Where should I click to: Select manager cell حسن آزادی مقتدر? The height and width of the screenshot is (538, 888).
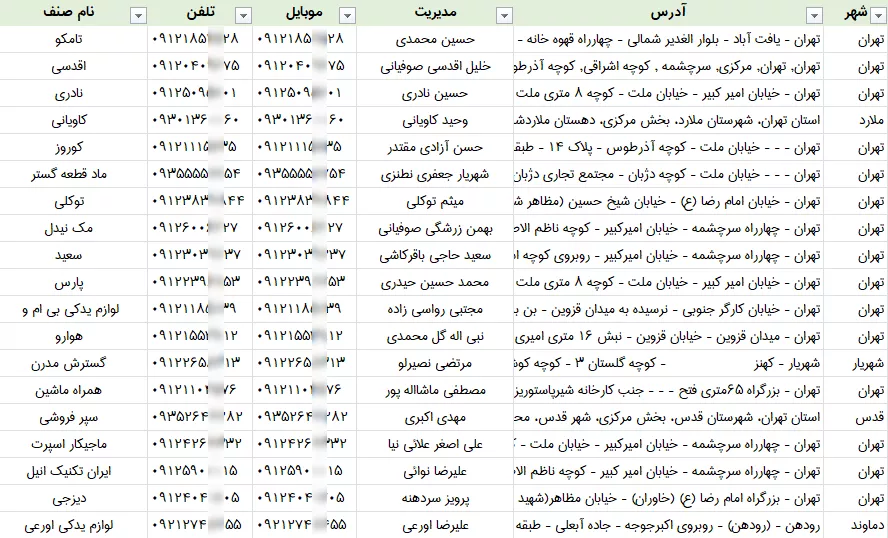pos(435,147)
